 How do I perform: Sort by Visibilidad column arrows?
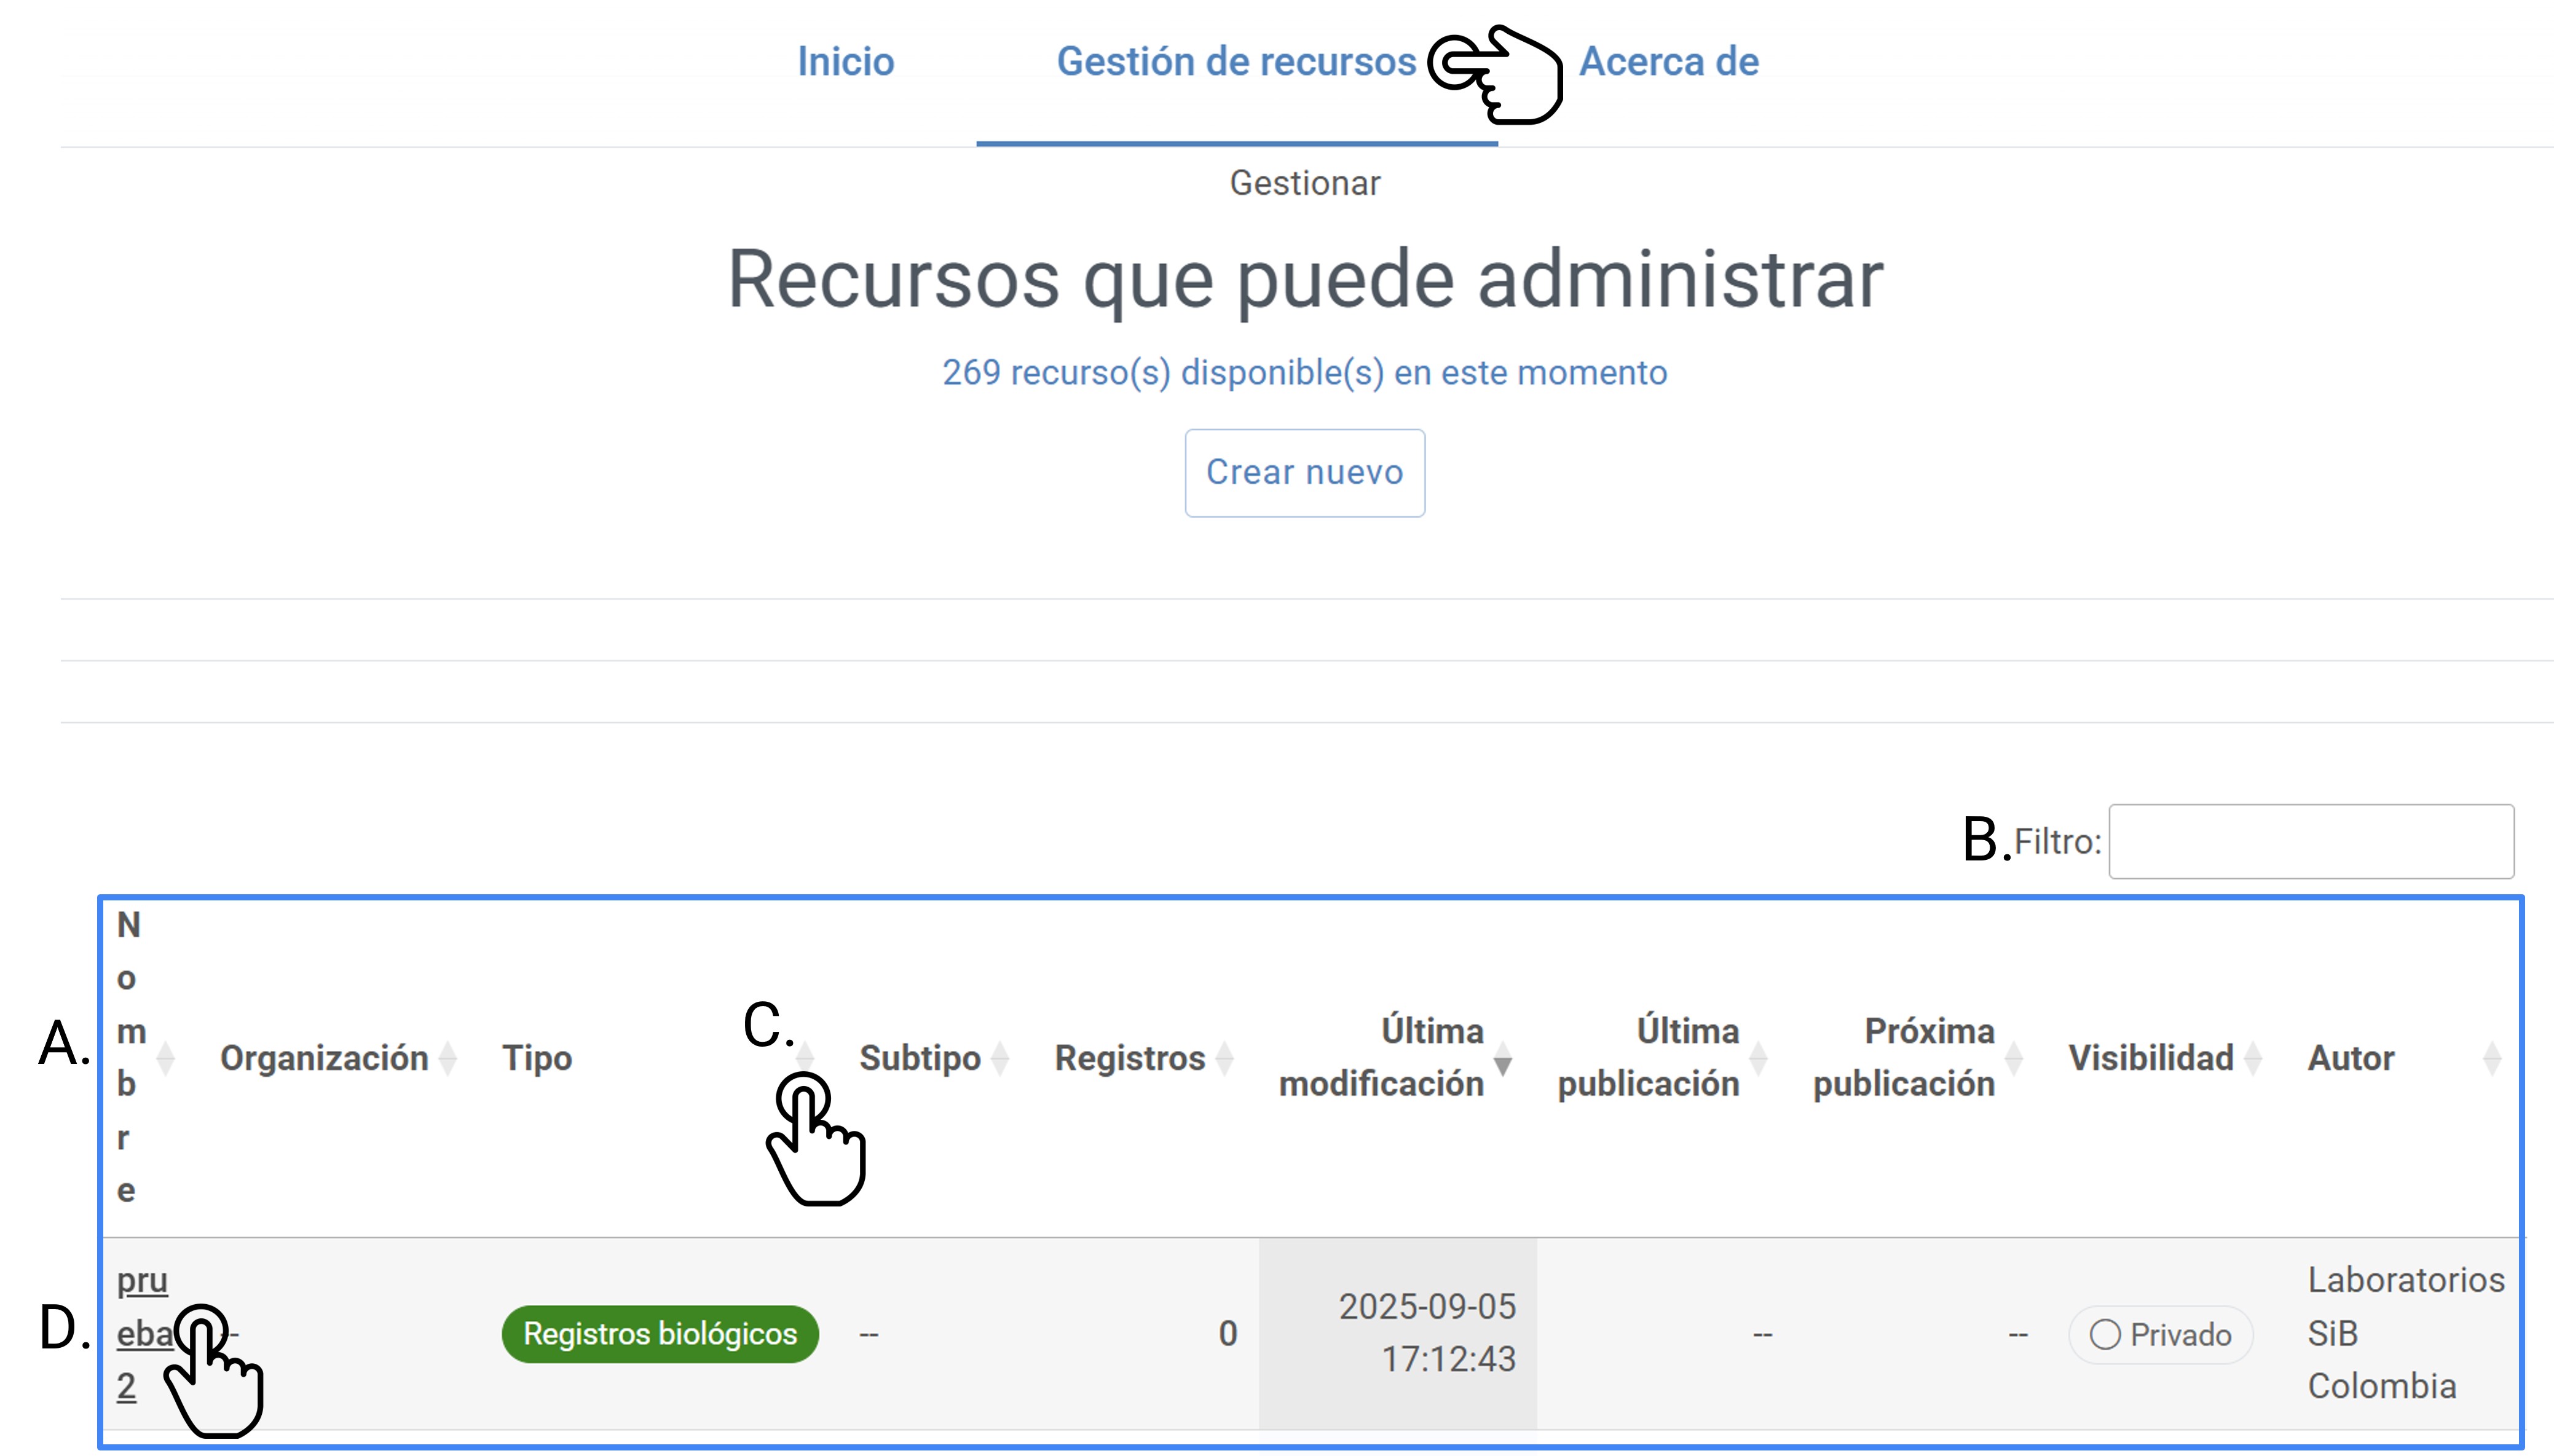2253,1058
